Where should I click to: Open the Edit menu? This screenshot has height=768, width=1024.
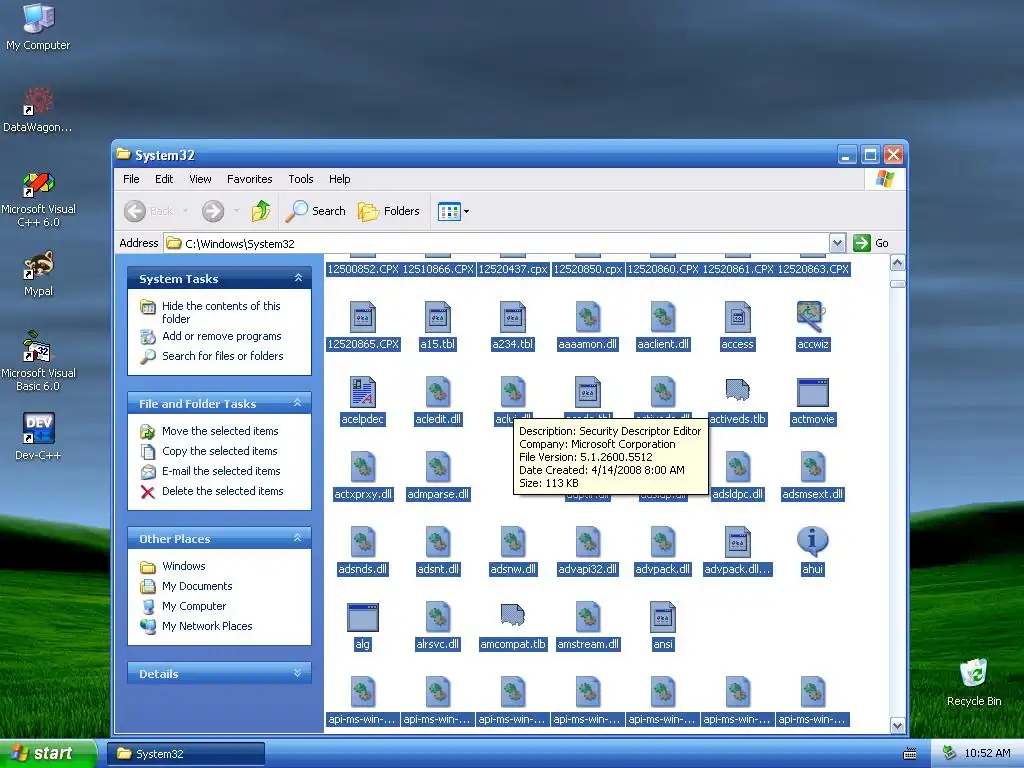pos(164,179)
